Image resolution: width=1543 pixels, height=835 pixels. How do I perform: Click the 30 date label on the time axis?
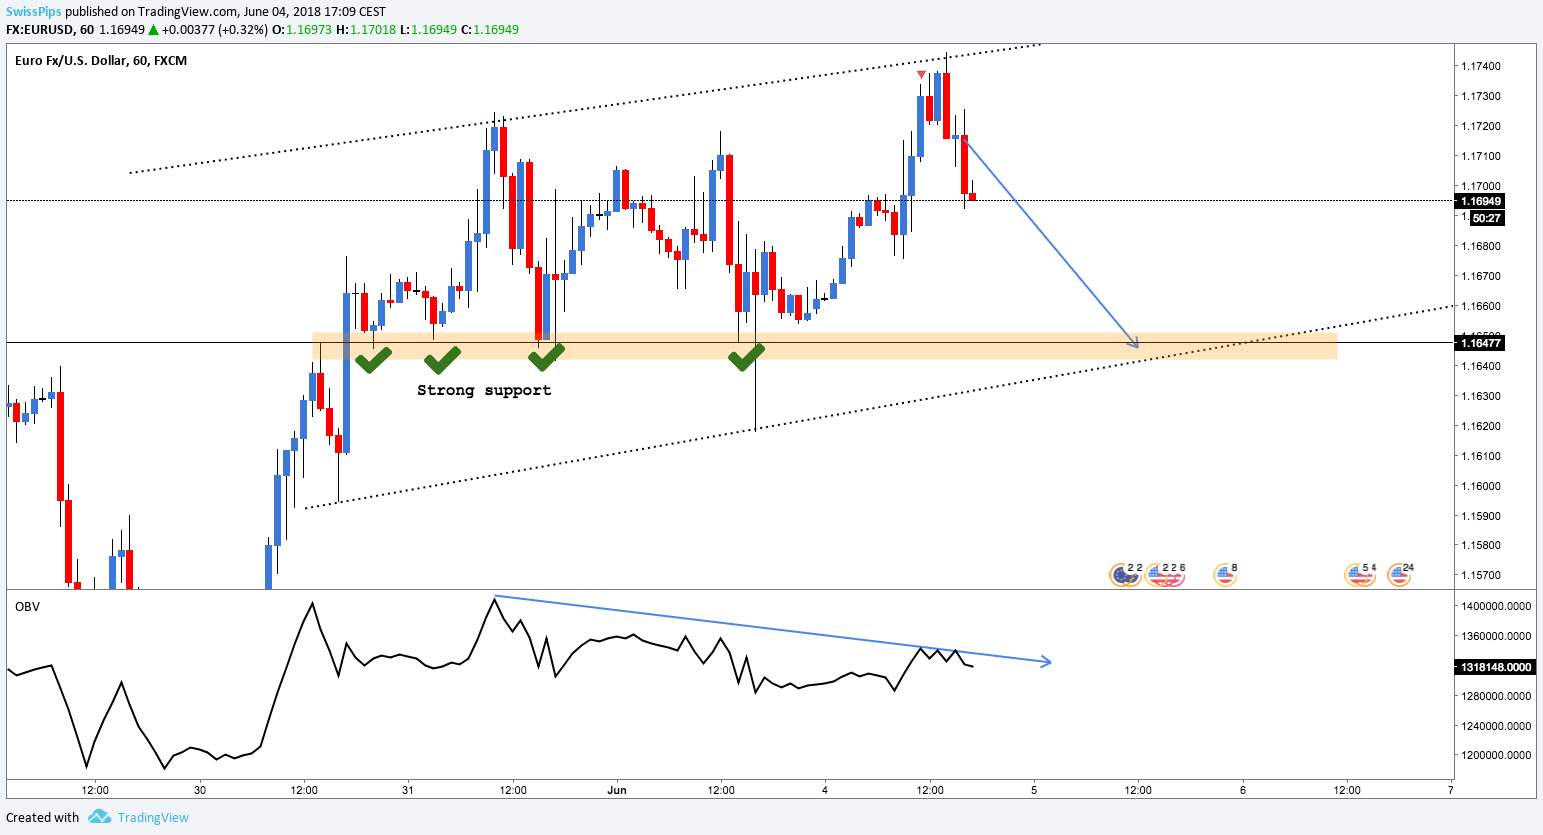200,790
